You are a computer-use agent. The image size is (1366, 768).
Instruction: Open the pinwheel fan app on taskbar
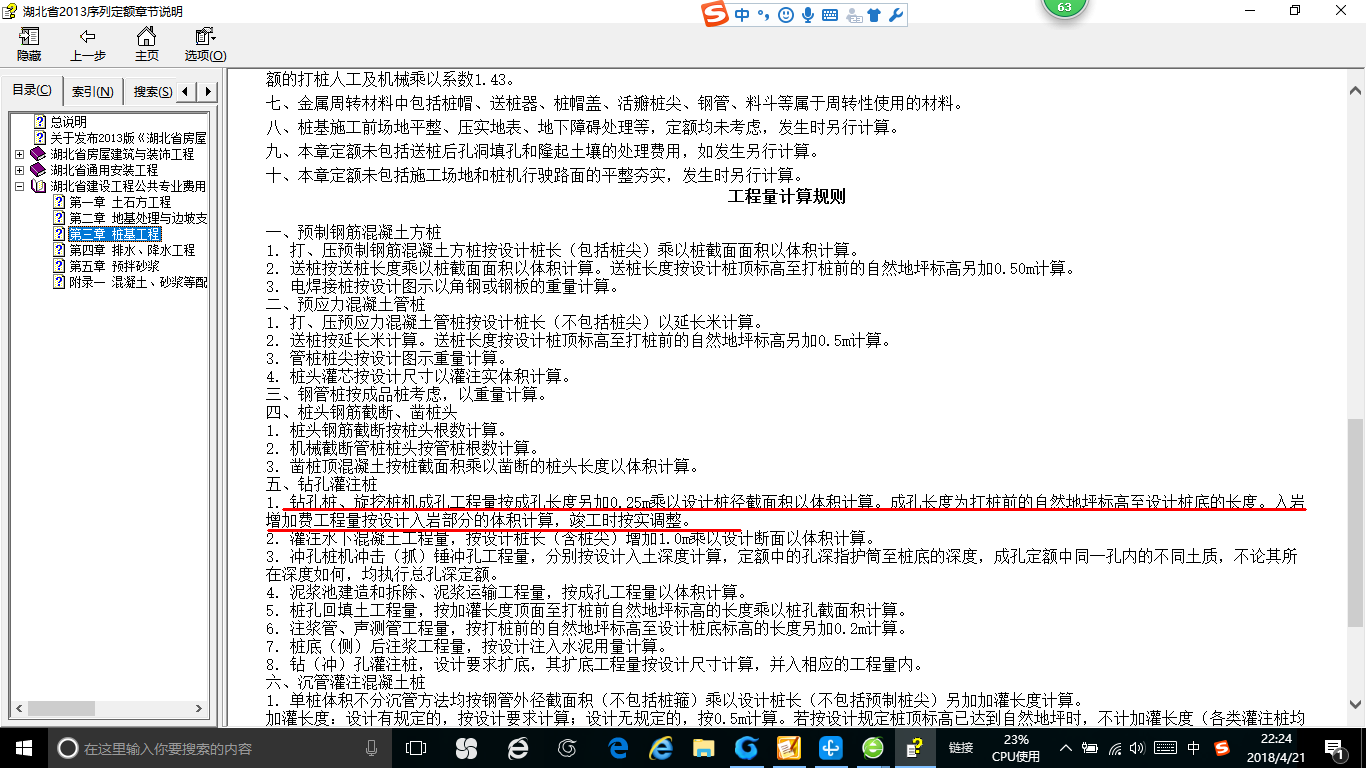(x=466, y=748)
